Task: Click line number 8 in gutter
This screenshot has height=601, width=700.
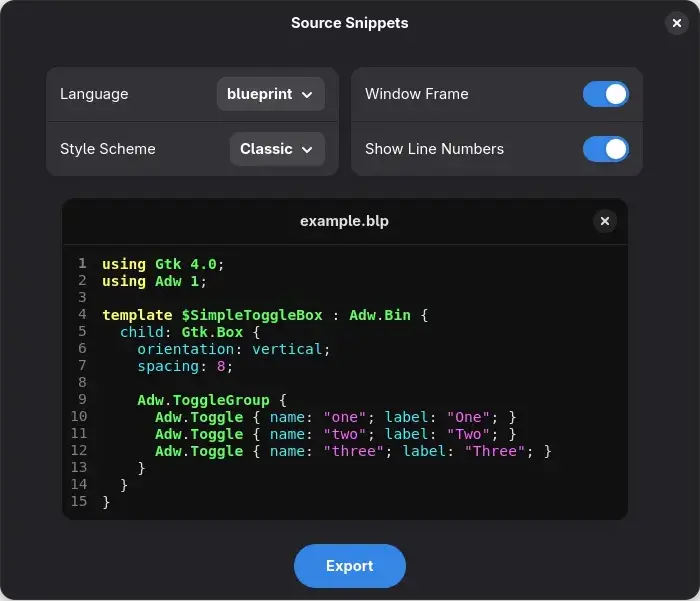Action: 82,382
